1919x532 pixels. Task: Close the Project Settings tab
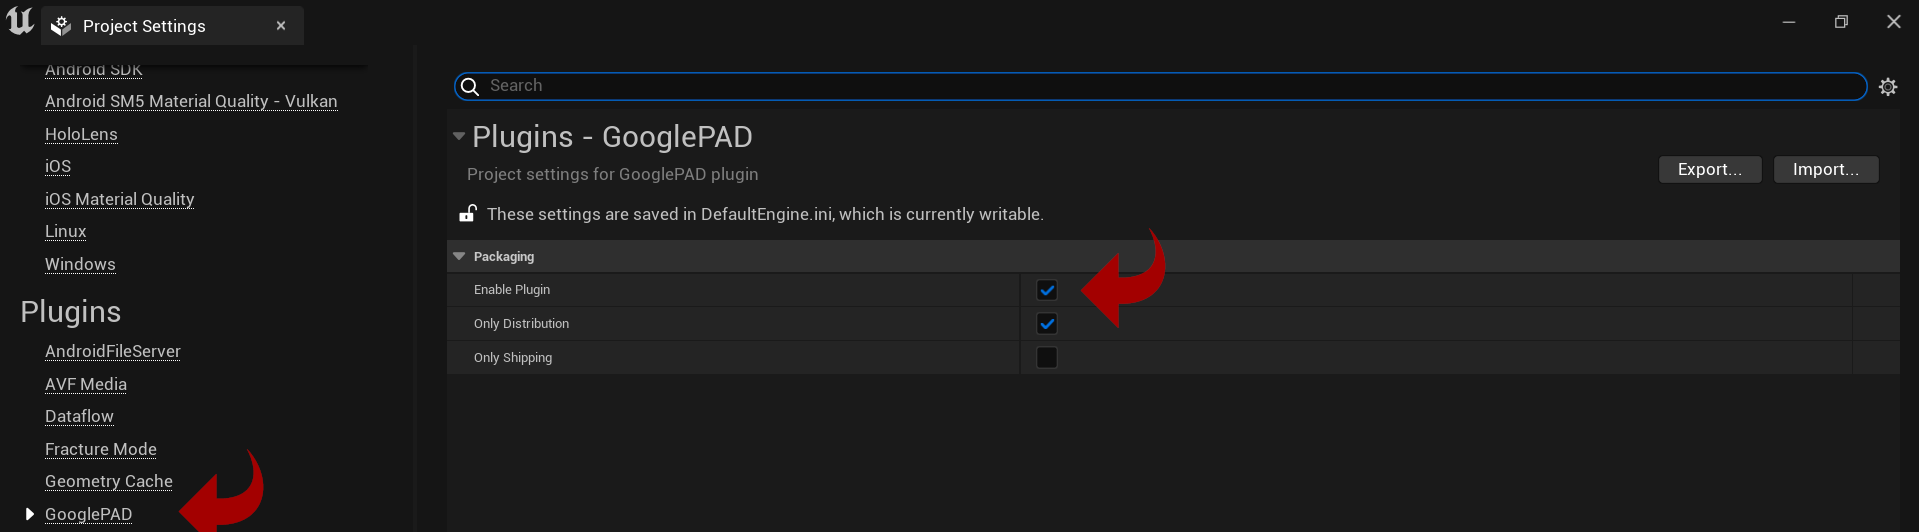coord(281,26)
